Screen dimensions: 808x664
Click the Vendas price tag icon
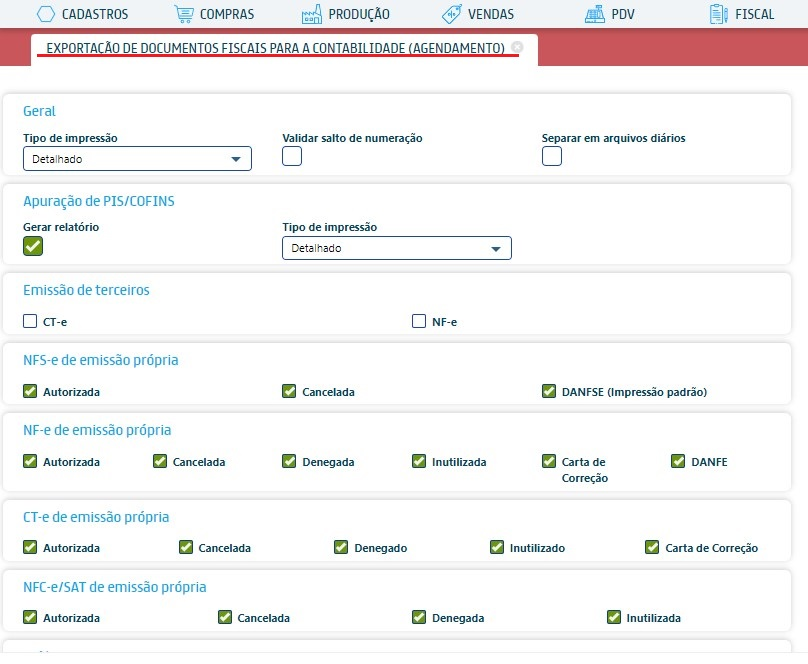click(451, 14)
